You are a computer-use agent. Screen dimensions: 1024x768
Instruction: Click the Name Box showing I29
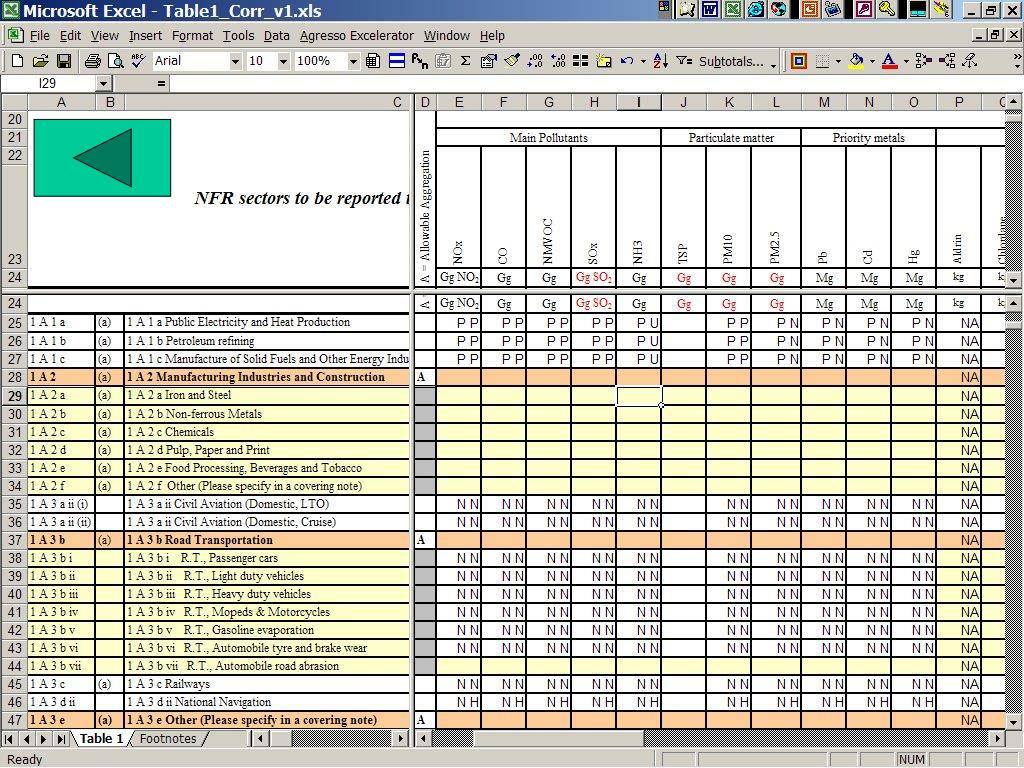(x=48, y=84)
